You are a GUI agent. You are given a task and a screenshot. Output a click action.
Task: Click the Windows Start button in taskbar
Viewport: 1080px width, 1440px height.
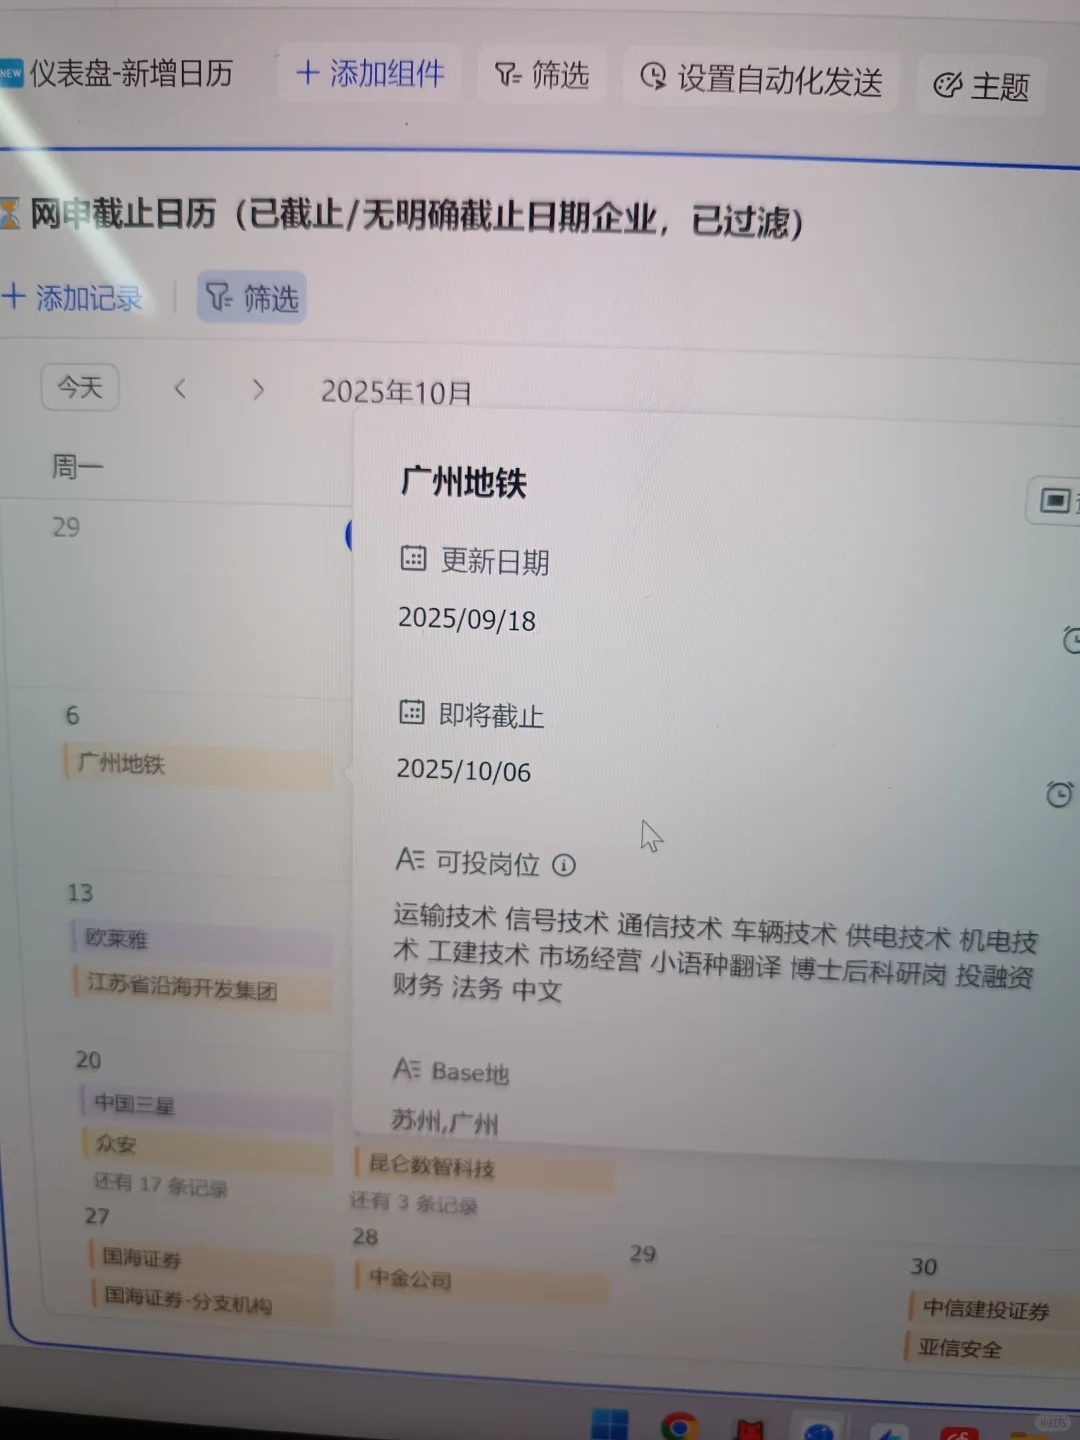coord(609,1424)
